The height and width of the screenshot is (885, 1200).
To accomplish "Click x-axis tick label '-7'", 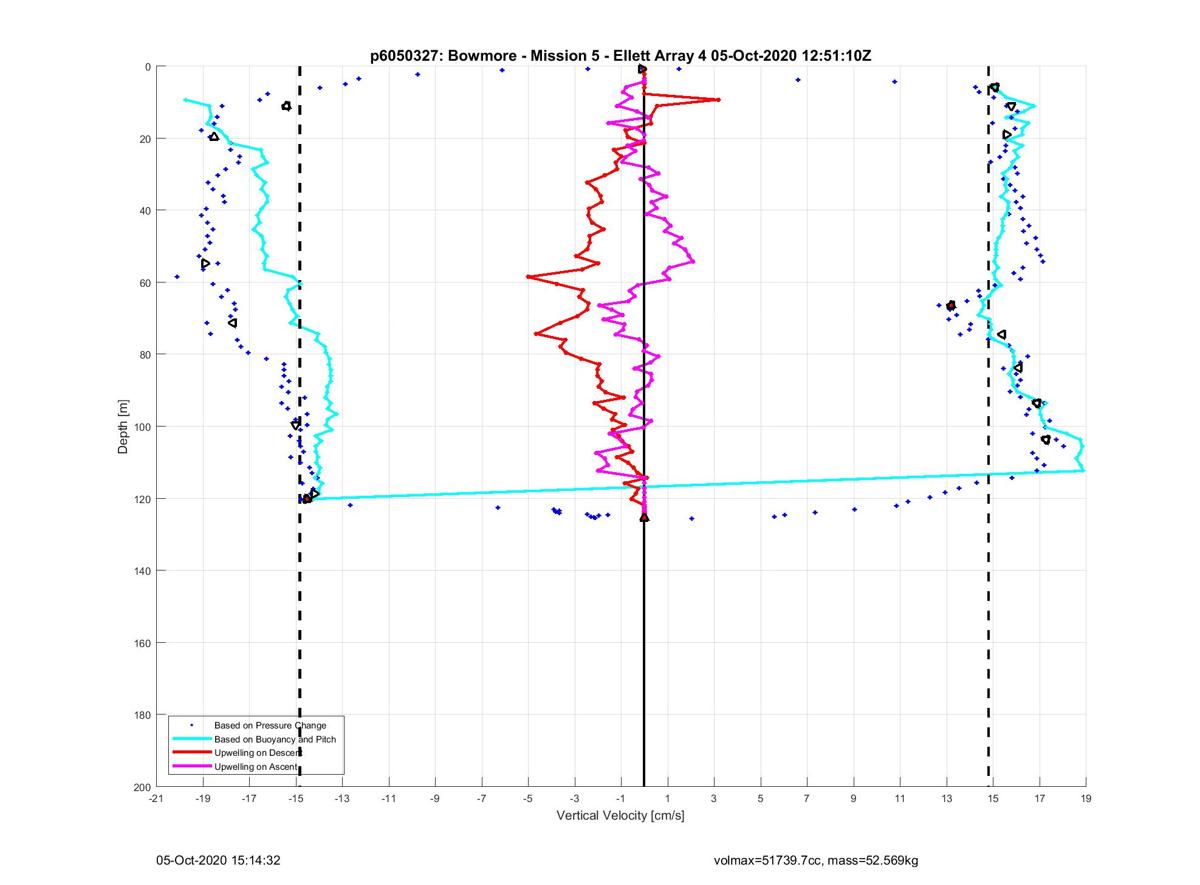I will [x=482, y=799].
